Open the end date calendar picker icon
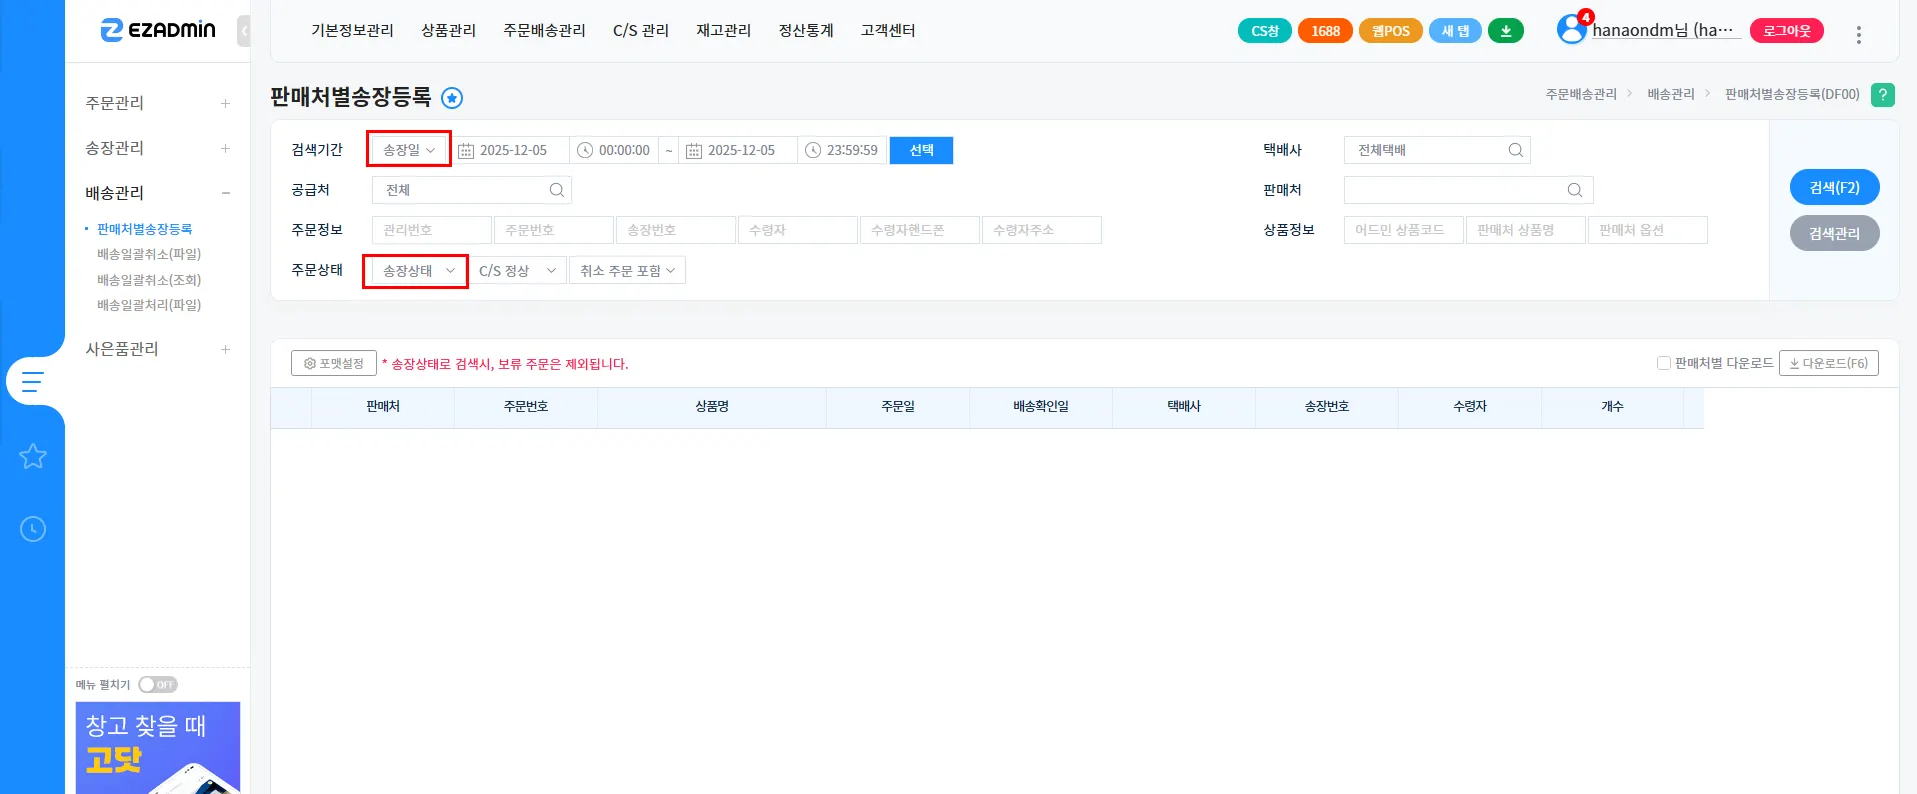The image size is (1917, 794). pos(694,151)
